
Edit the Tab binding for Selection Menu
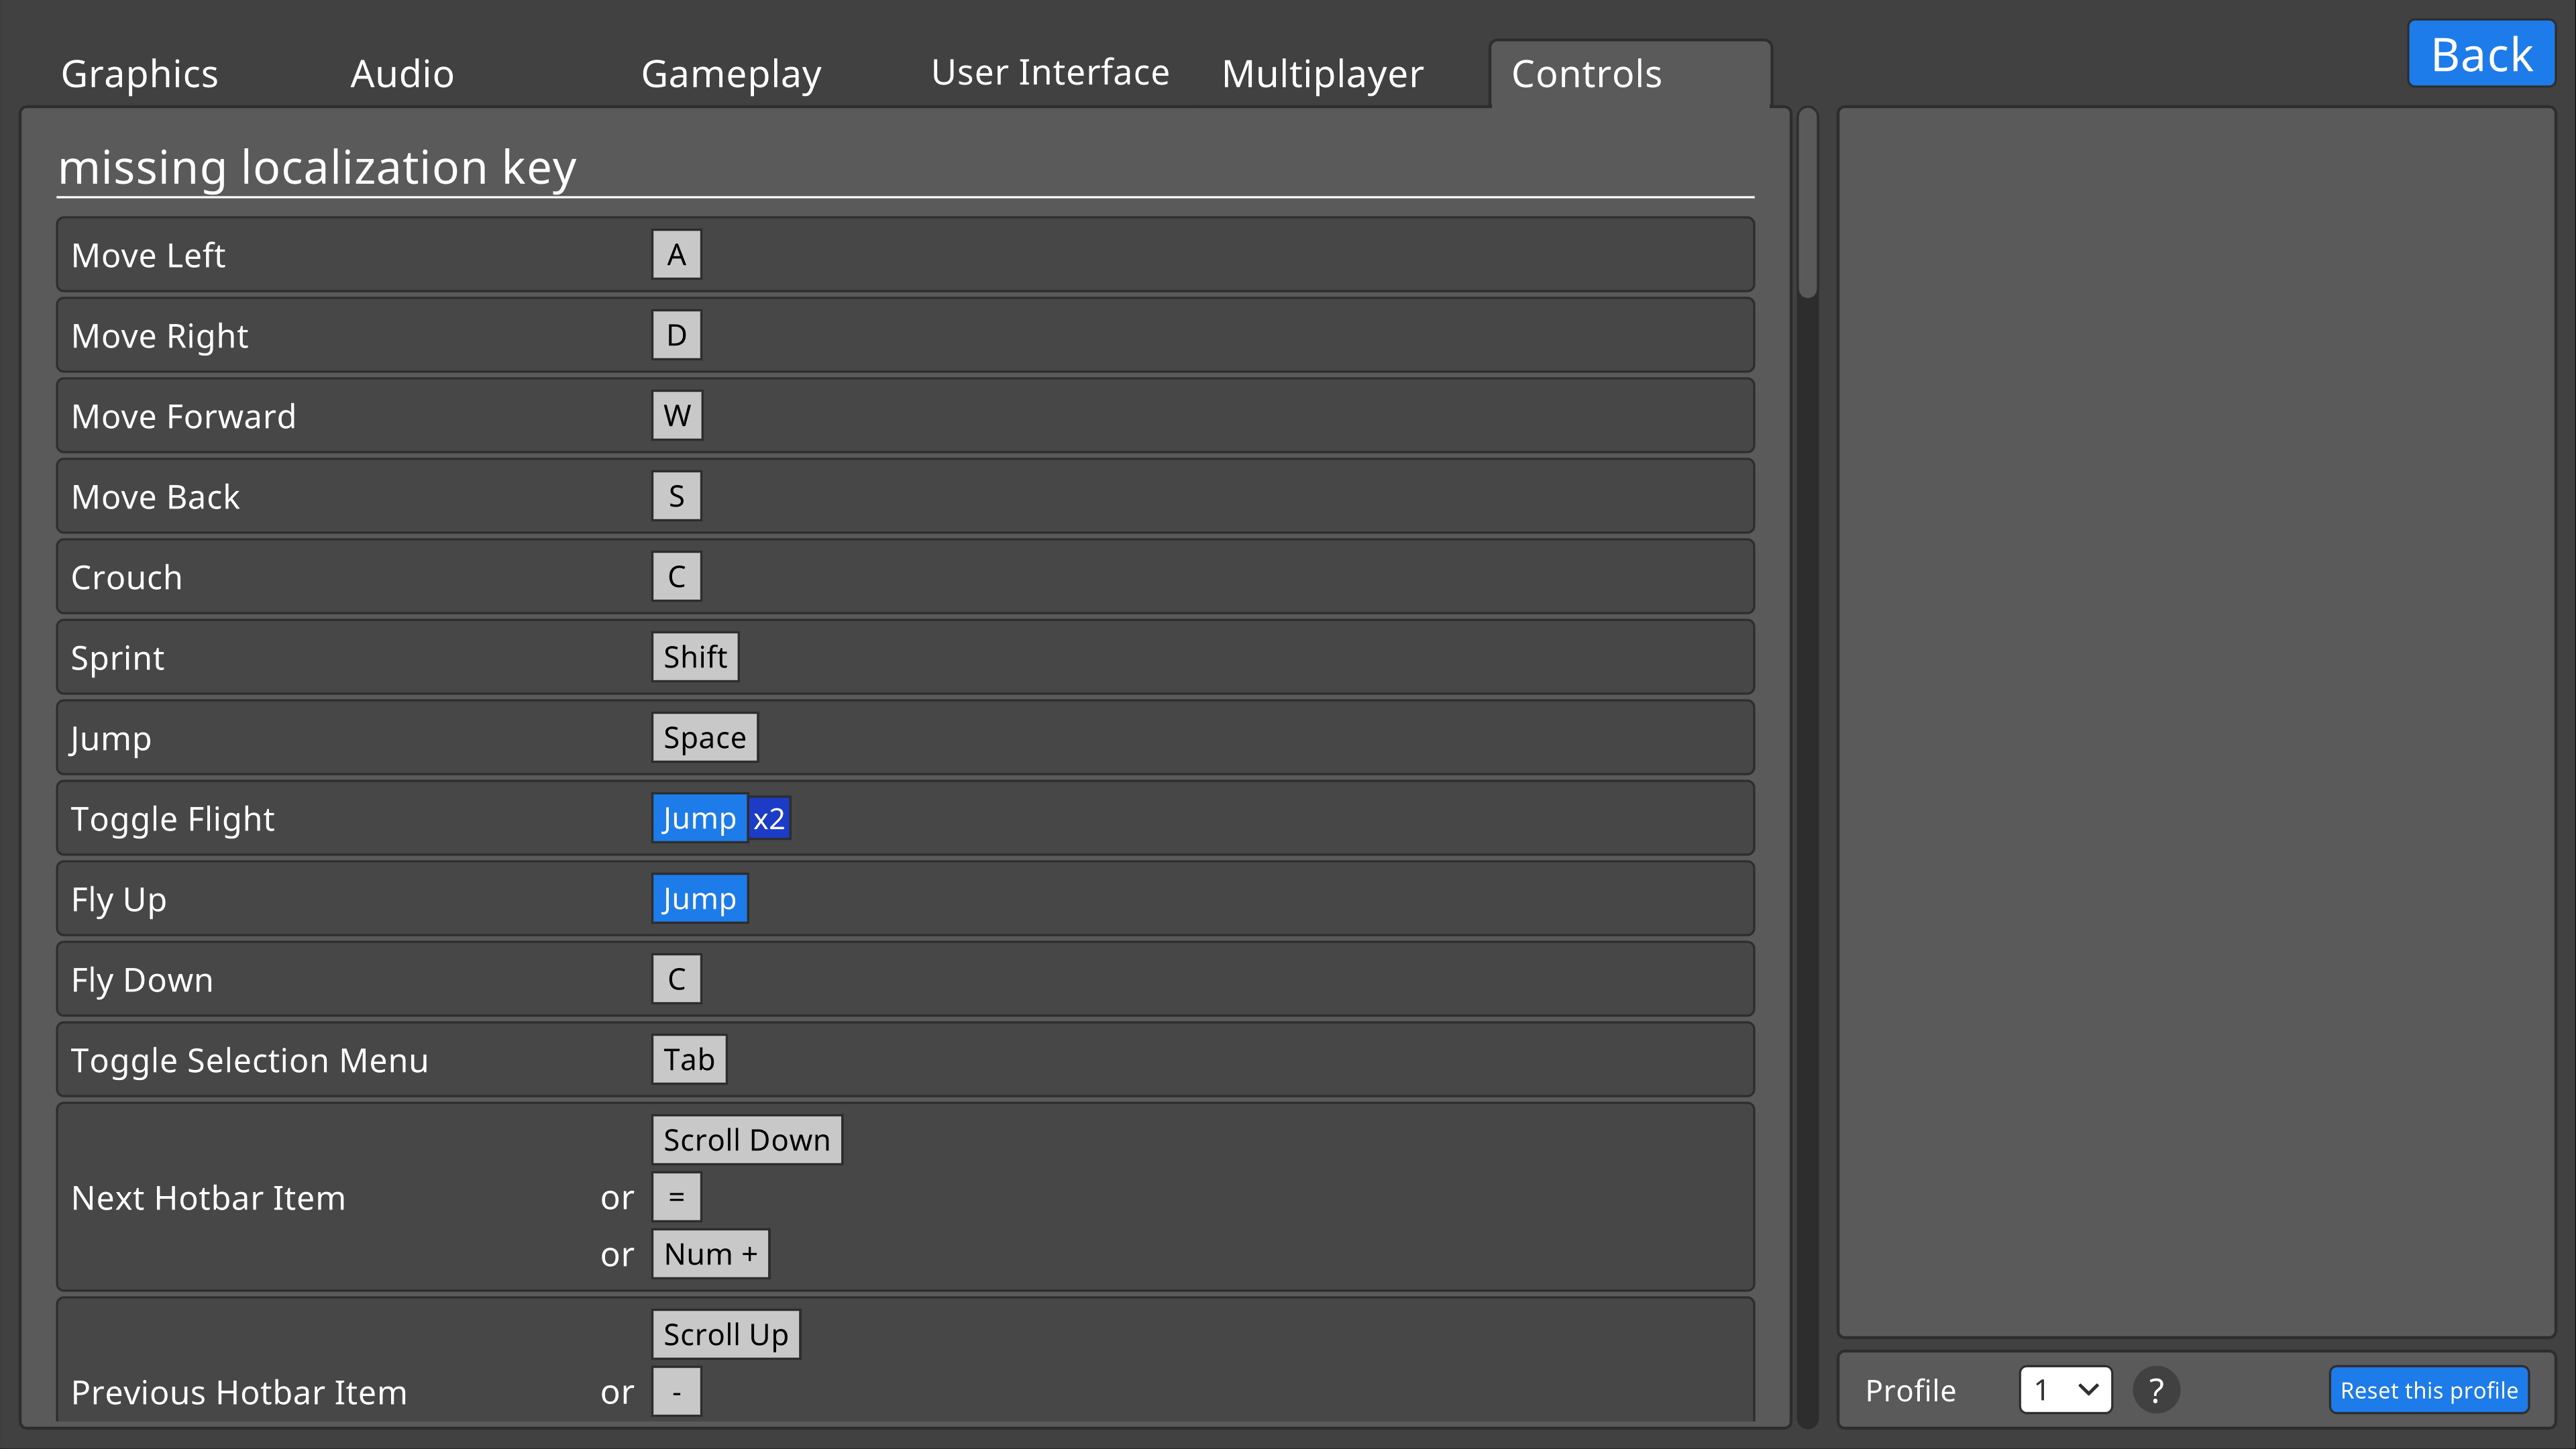689,1060
